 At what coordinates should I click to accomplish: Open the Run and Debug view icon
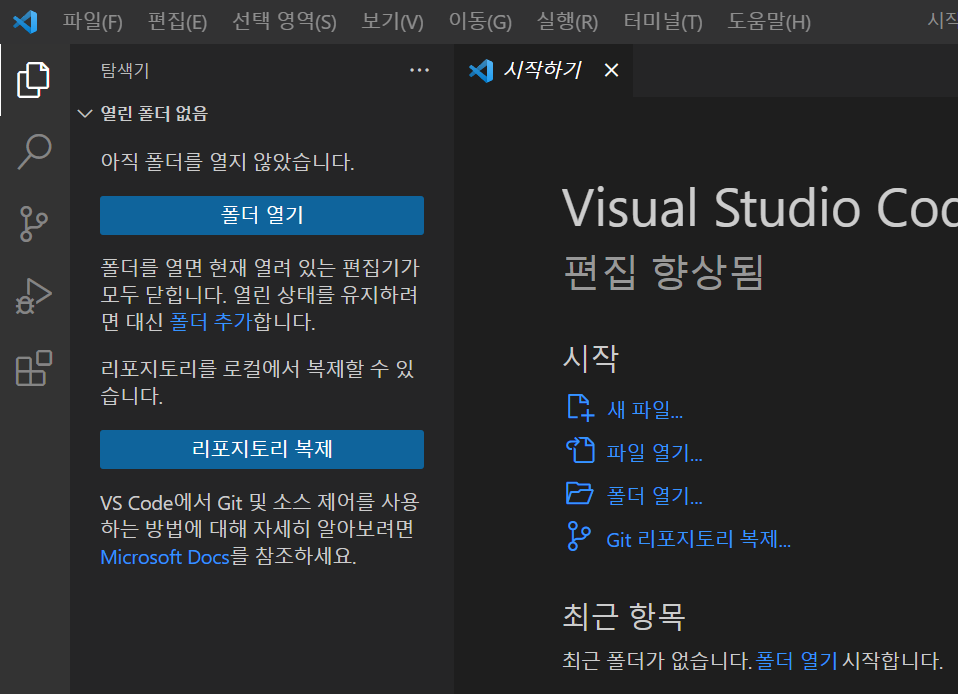[x=34, y=296]
